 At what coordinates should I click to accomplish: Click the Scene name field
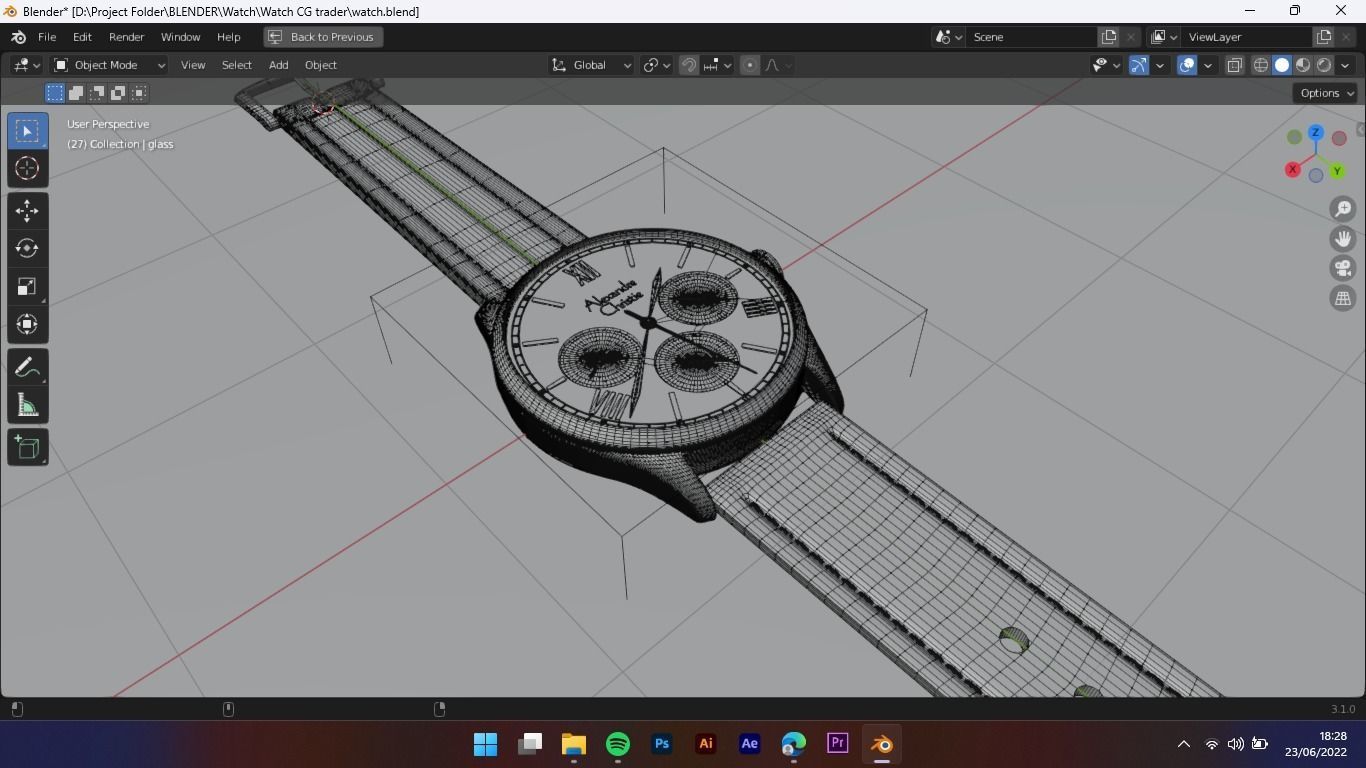[1033, 37]
